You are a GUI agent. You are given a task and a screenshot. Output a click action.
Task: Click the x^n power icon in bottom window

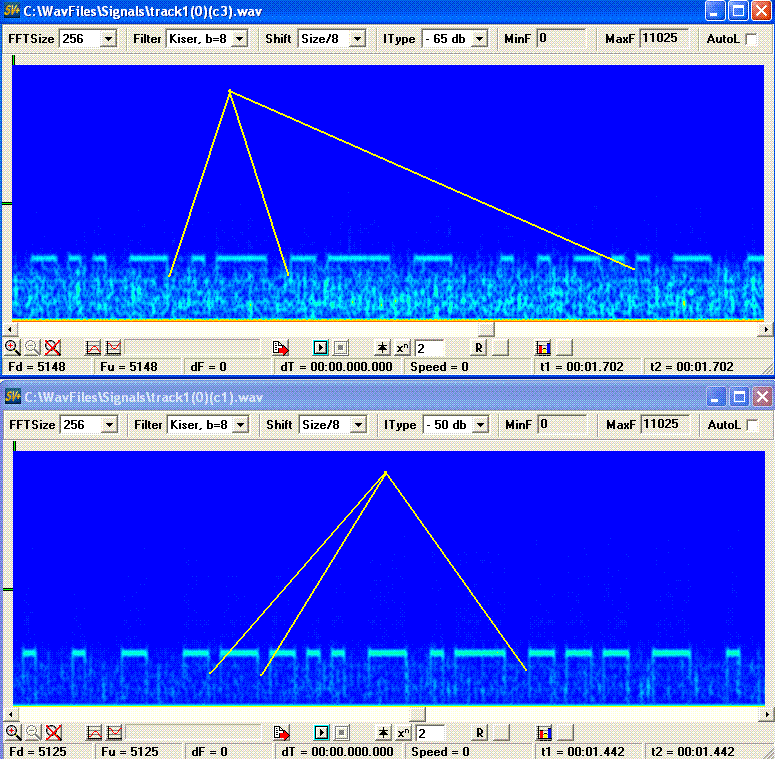[x=403, y=732]
